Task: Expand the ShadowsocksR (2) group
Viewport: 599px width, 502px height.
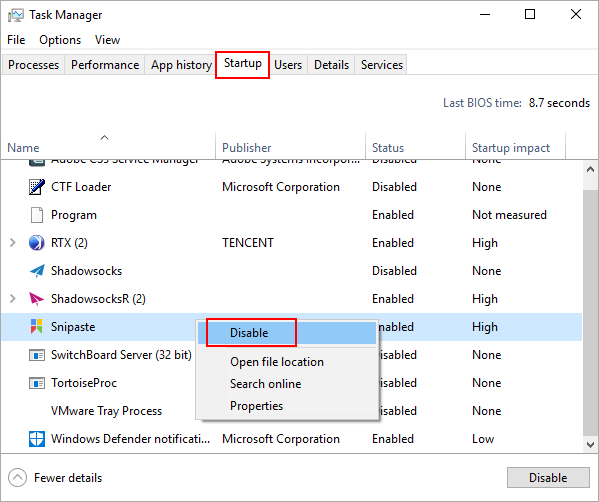Action: (x=13, y=299)
